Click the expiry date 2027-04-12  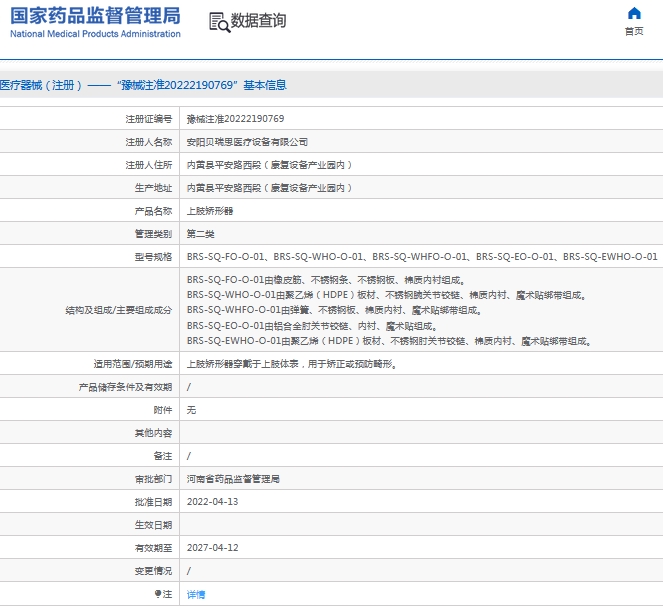[x=212, y=548]
